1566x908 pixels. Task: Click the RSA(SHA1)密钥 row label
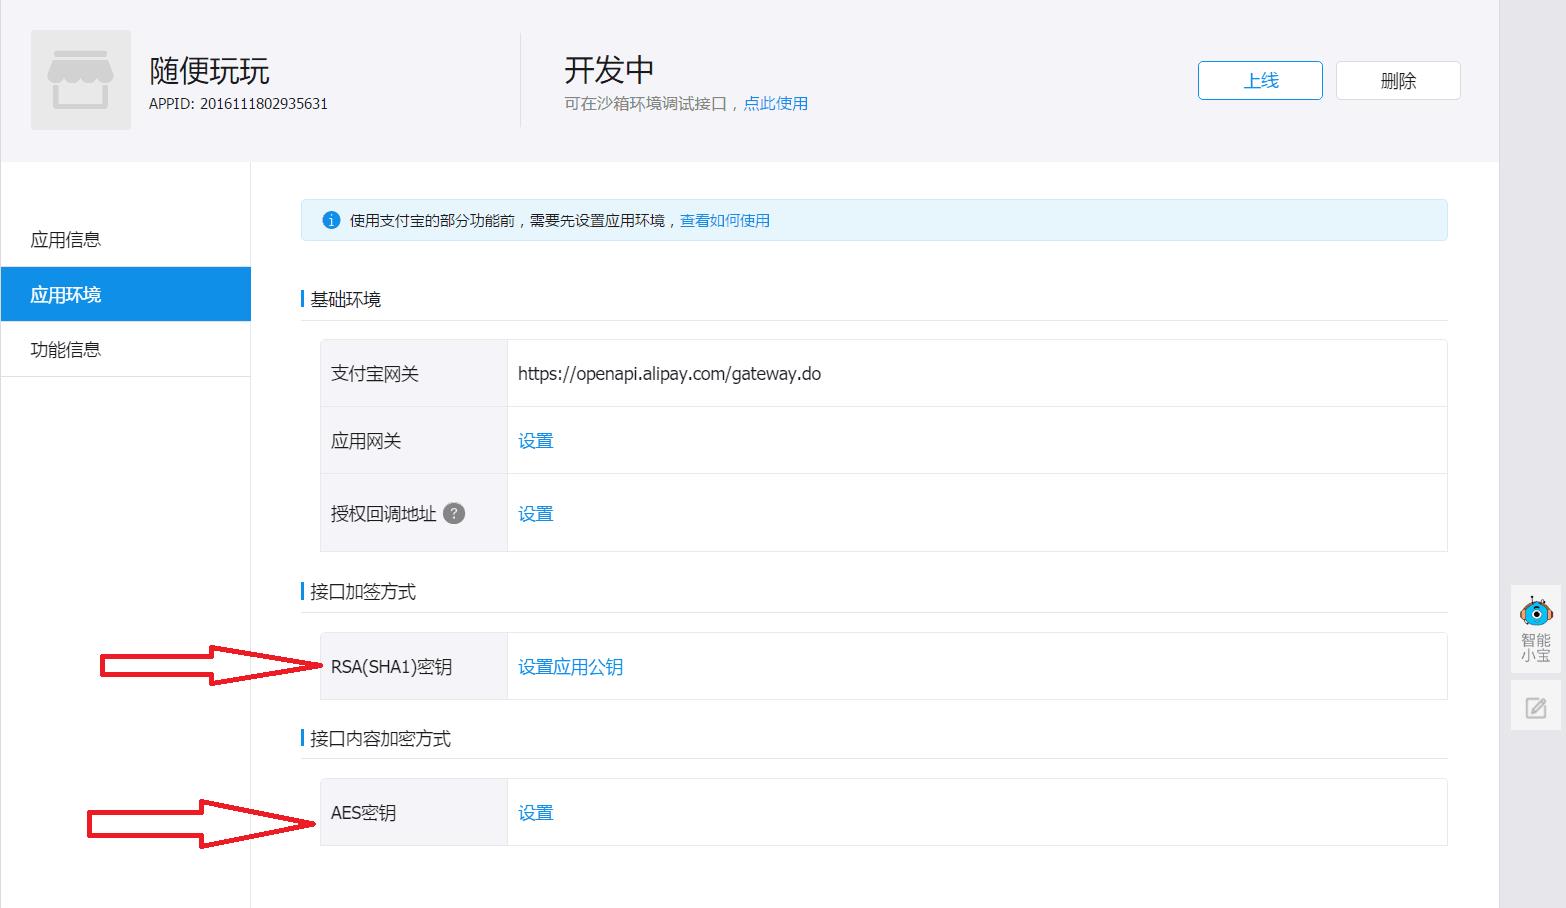[x=391, y=666]
